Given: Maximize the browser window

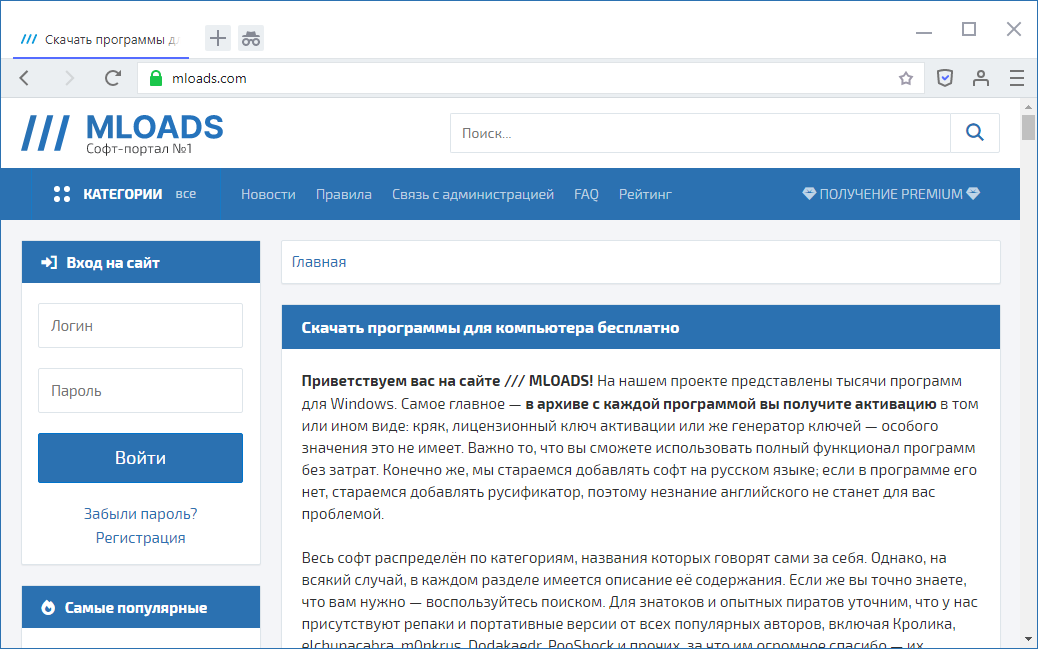Looking at the screenshot, I should click(969, 29).
